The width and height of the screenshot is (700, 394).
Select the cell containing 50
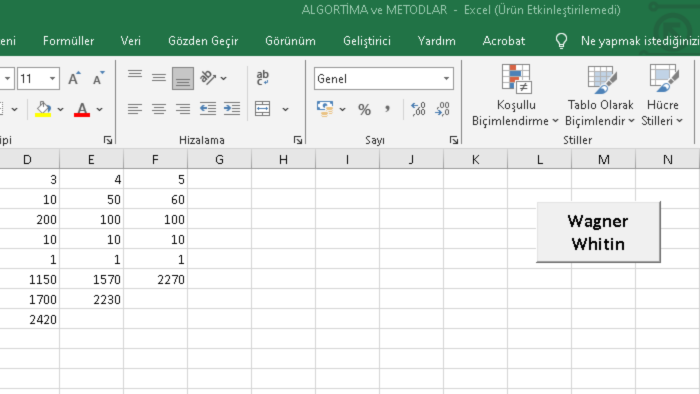(x=91, y=199)
